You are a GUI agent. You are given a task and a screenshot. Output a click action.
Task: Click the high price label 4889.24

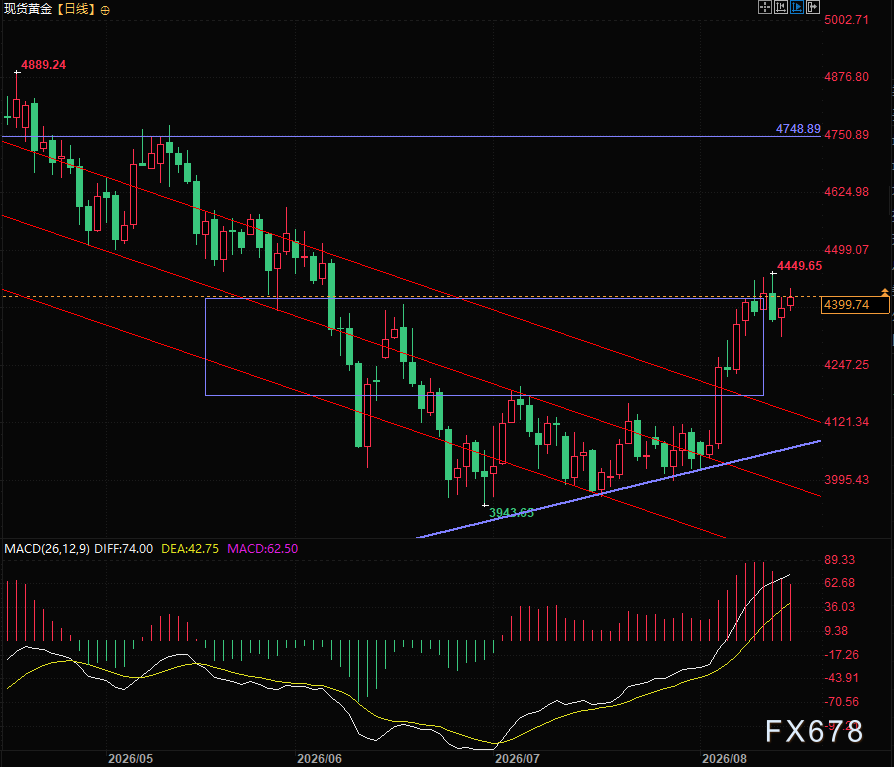click(x=43, y=65)
